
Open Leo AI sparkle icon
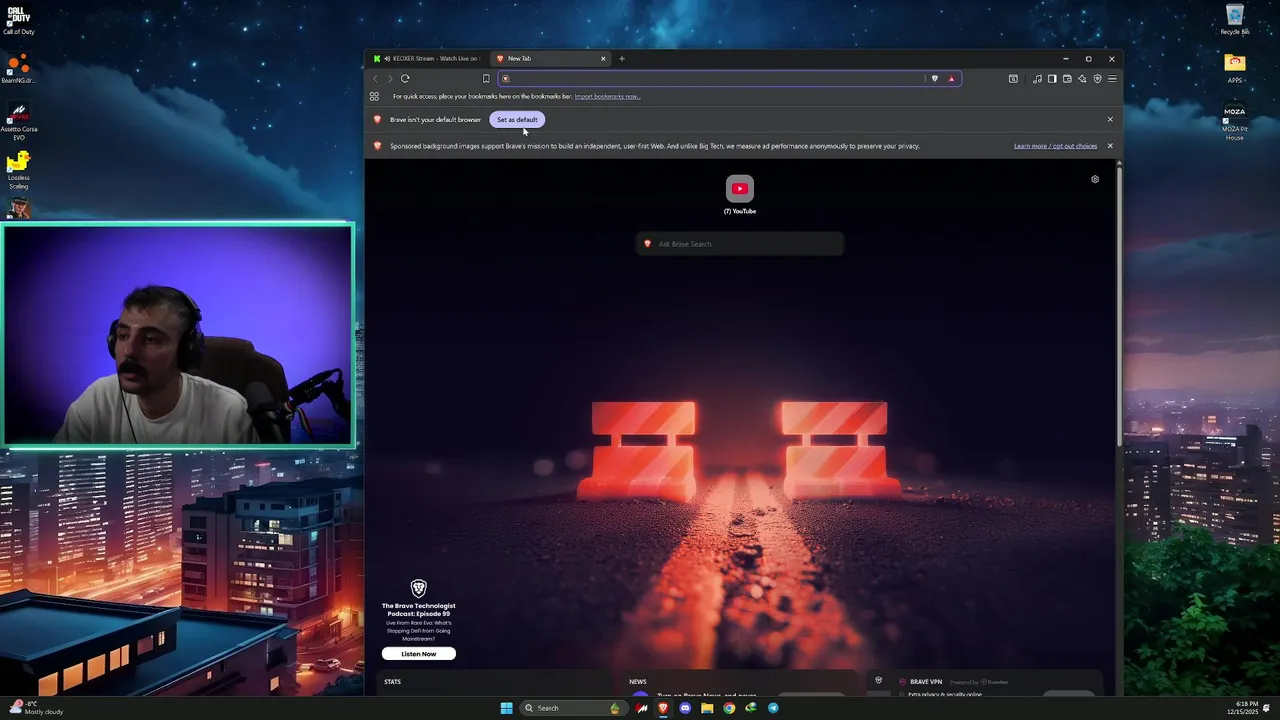[1082, 79]
